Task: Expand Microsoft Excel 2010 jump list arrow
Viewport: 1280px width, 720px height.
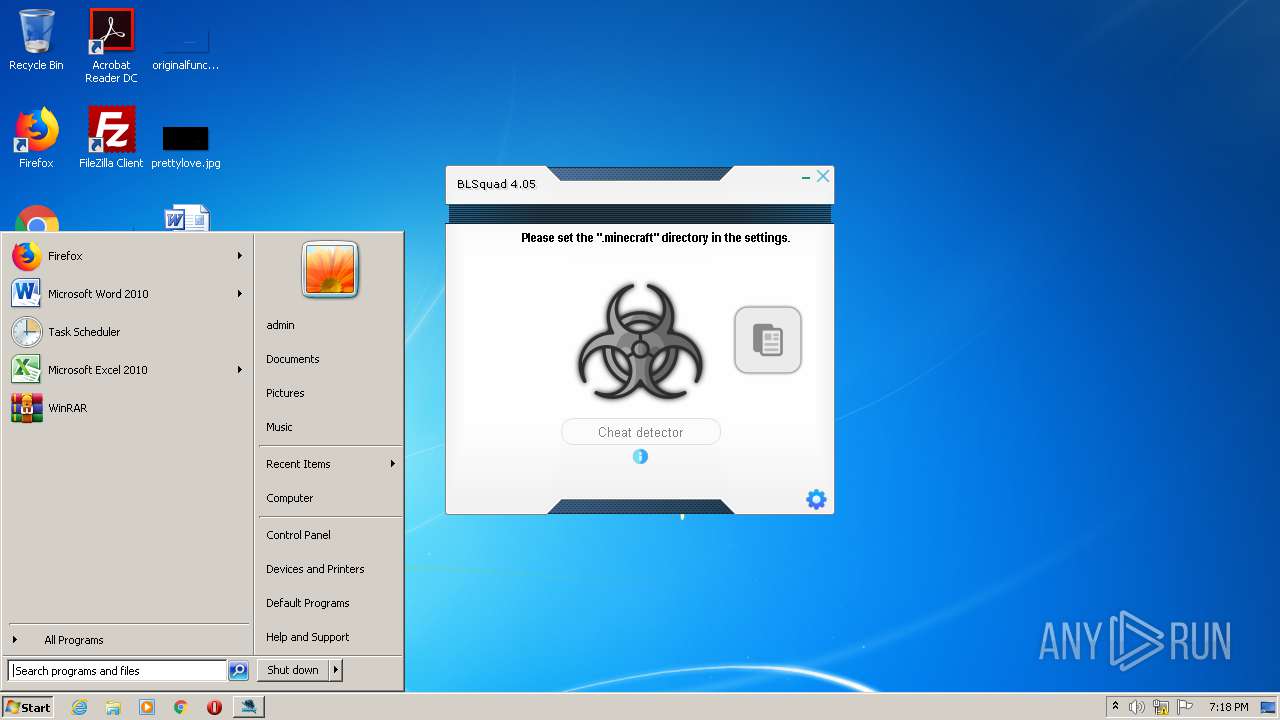Action: point(240,370)
